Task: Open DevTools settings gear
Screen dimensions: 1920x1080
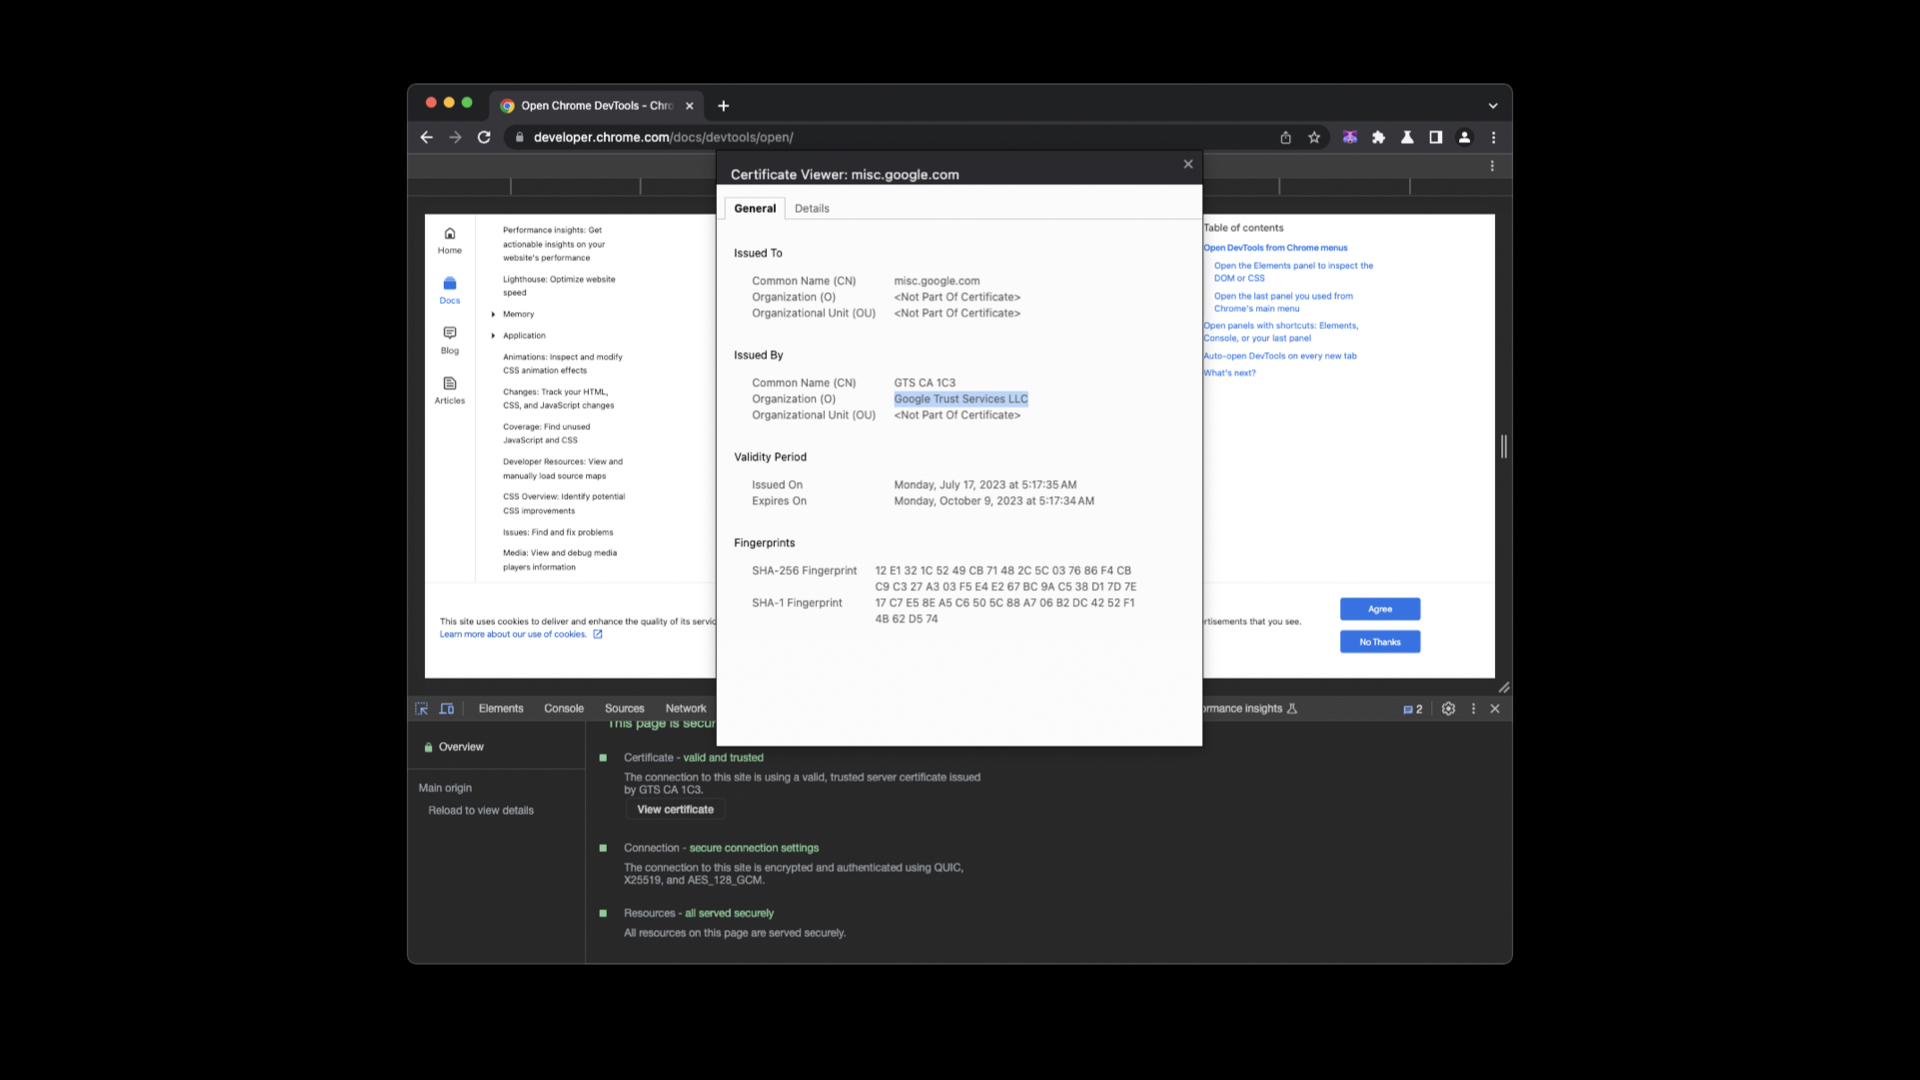Action: 1448,708
